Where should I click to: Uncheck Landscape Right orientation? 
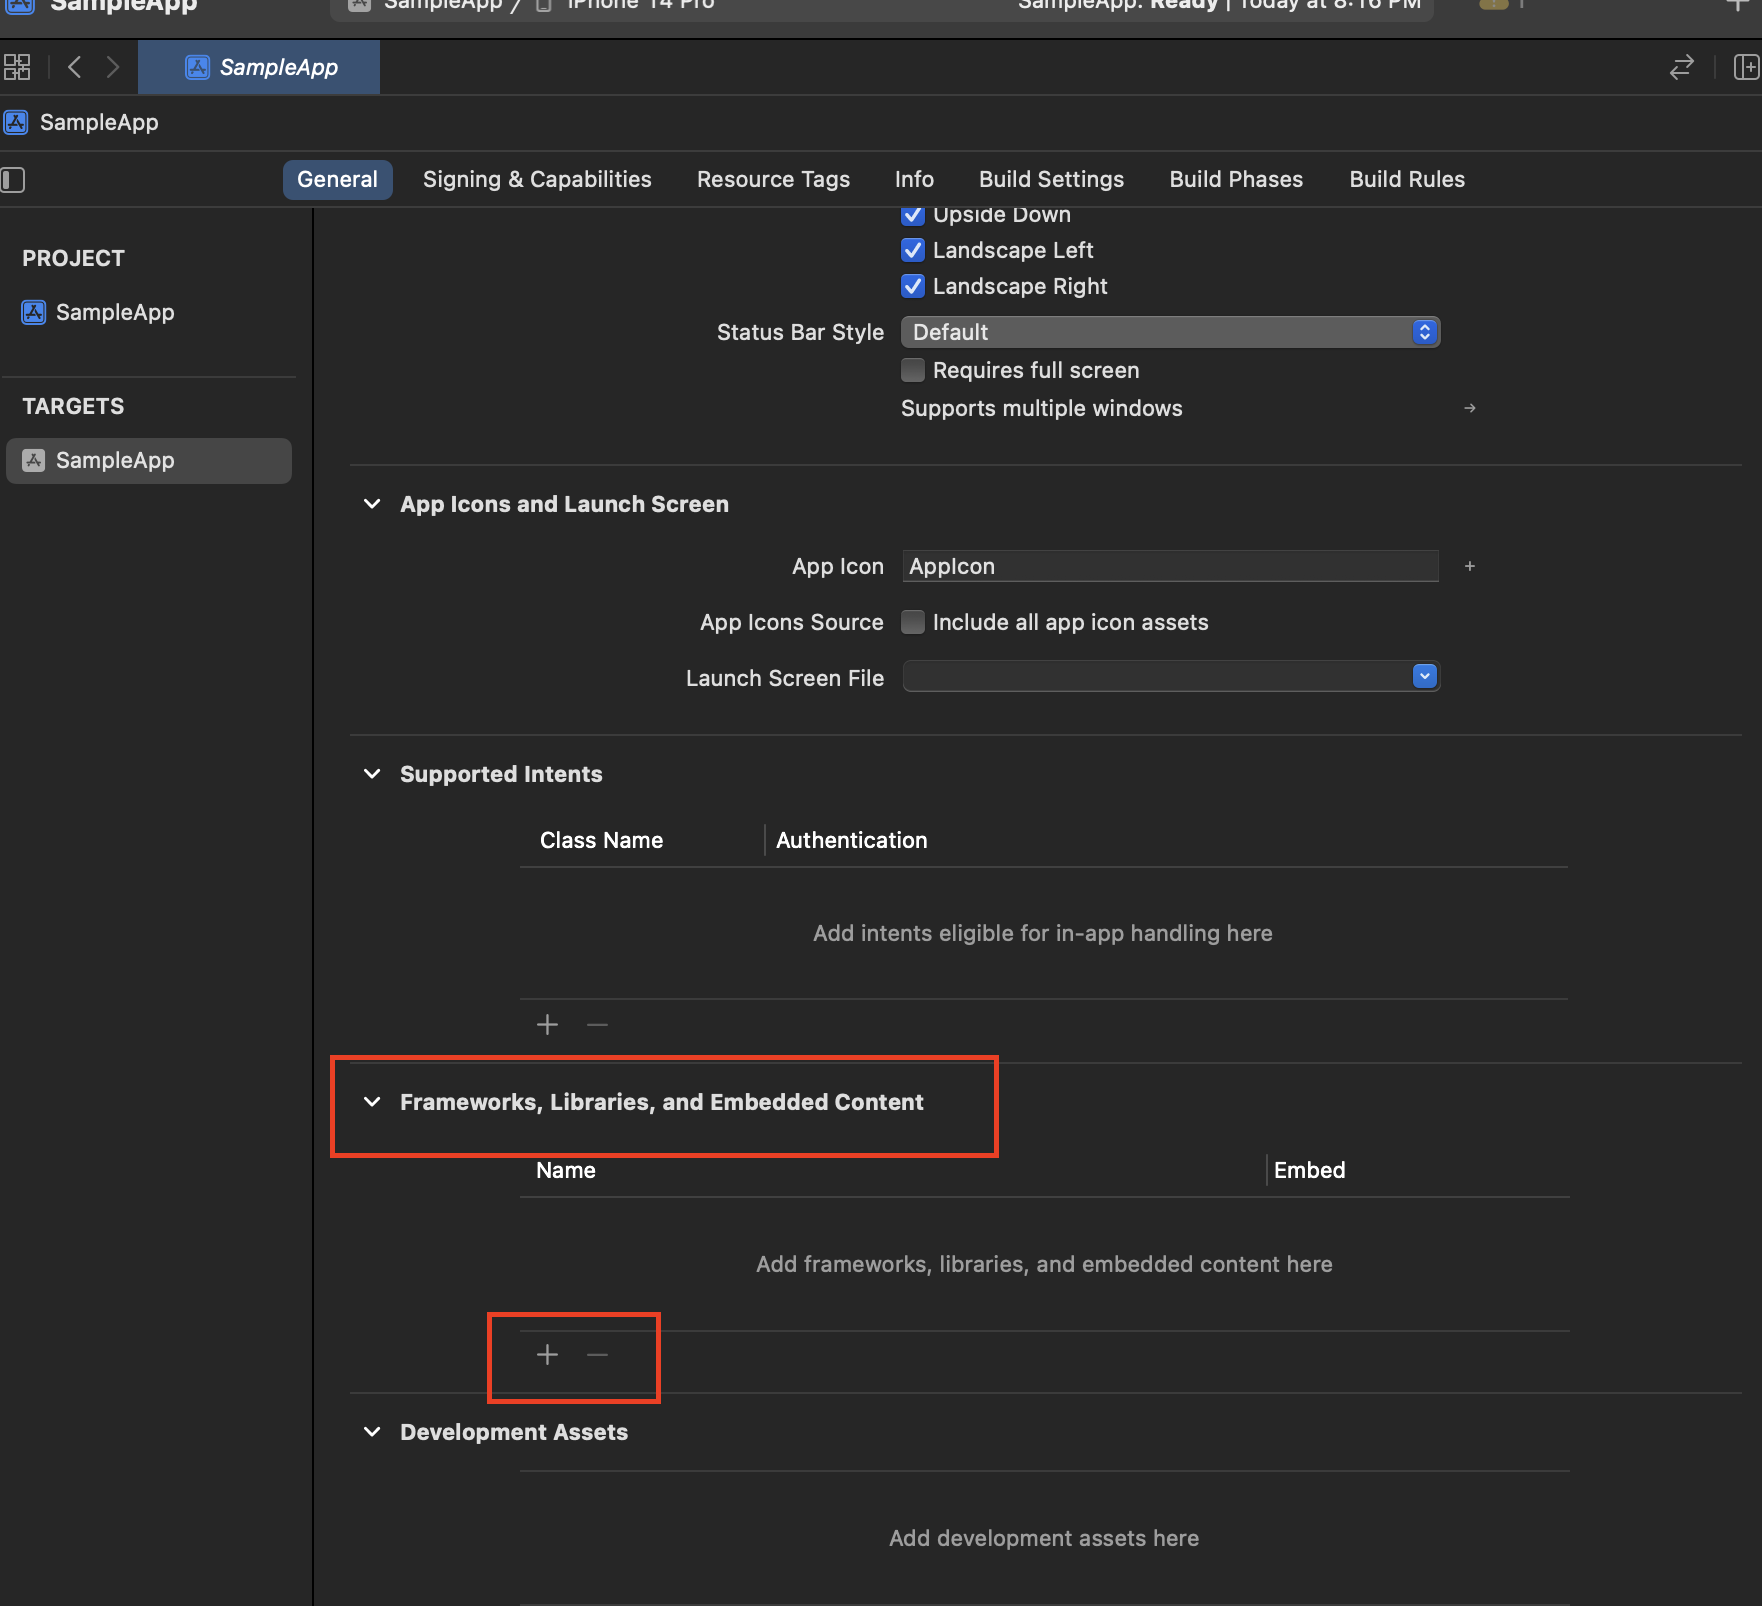click(913, 286)
